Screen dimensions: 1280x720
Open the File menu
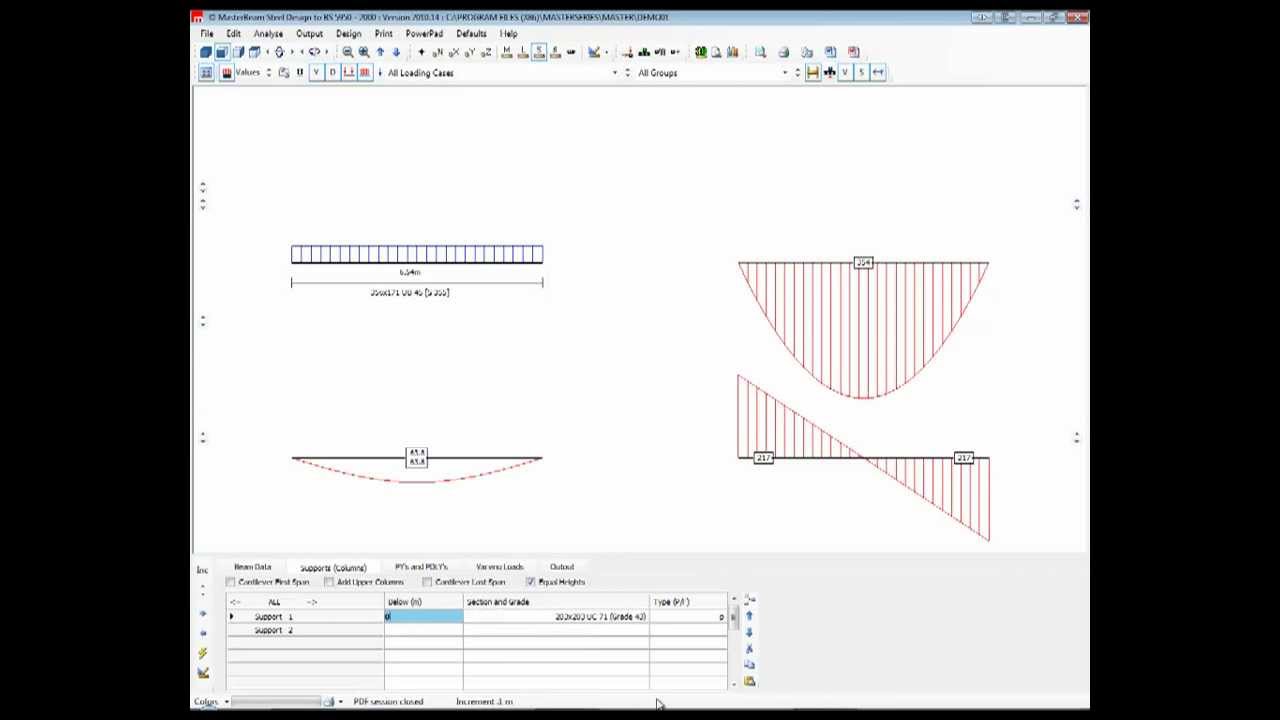207,34
